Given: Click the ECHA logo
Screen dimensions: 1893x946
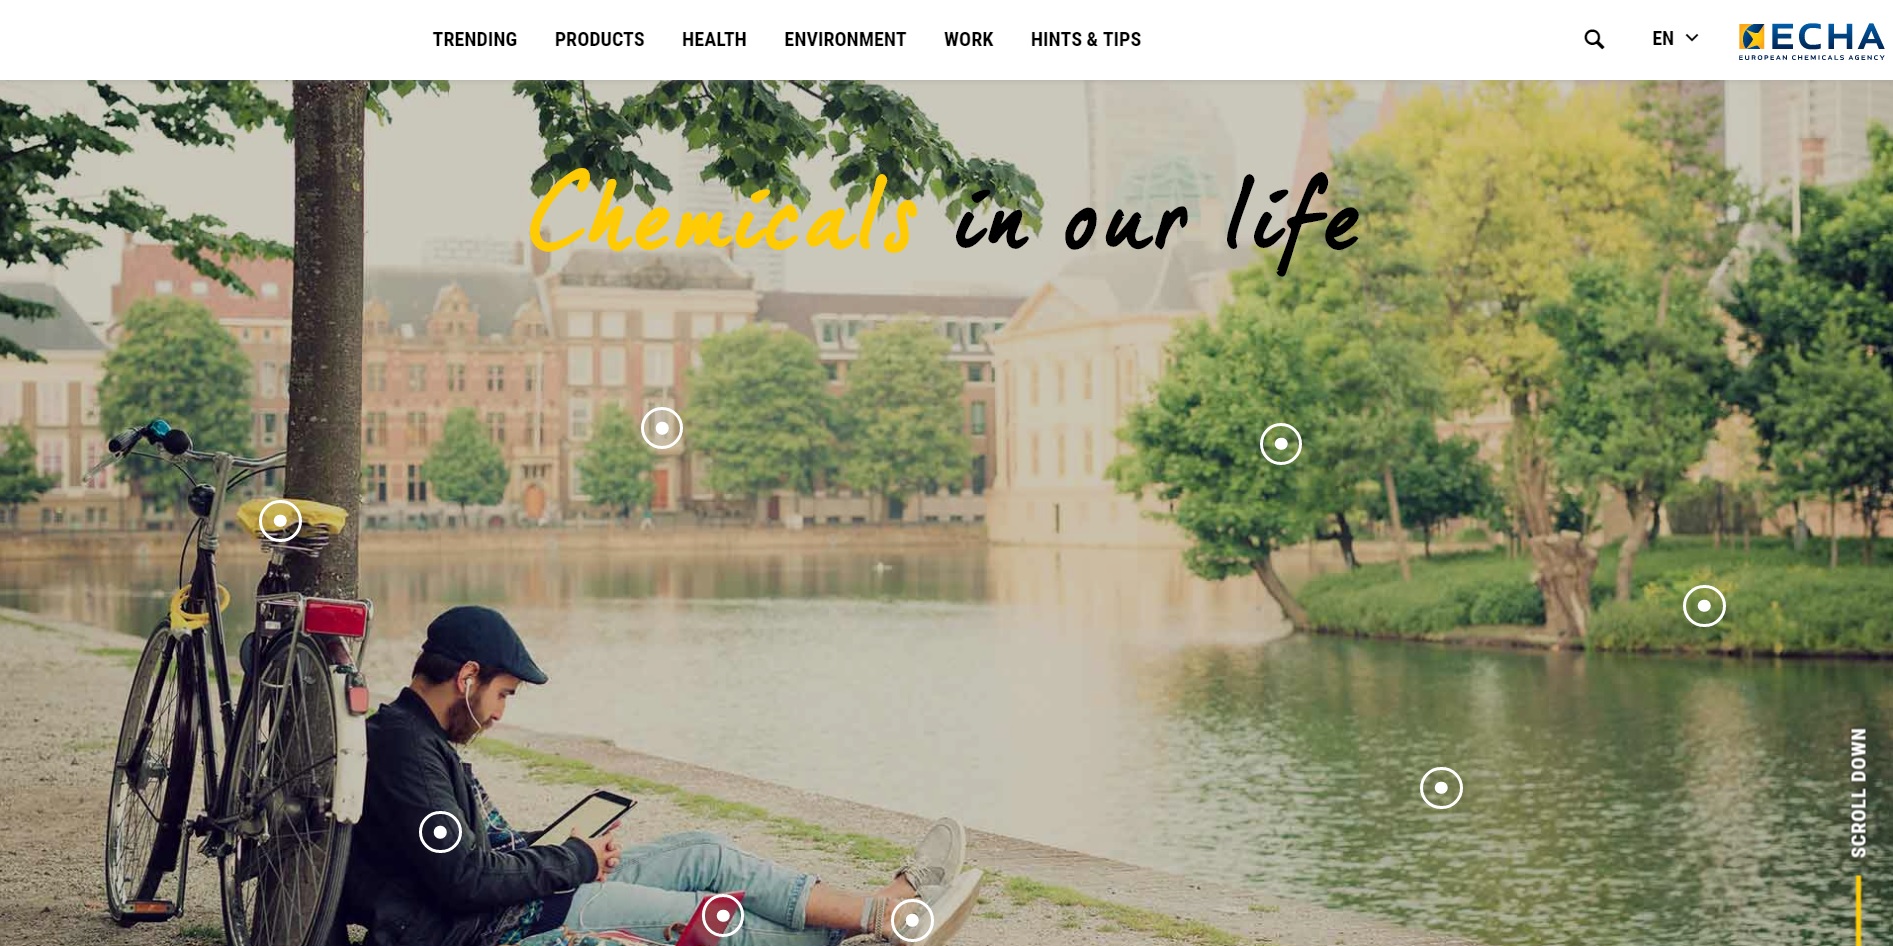Looking at the screenshot, I should pyautogui.click(x=1811, y=41).
